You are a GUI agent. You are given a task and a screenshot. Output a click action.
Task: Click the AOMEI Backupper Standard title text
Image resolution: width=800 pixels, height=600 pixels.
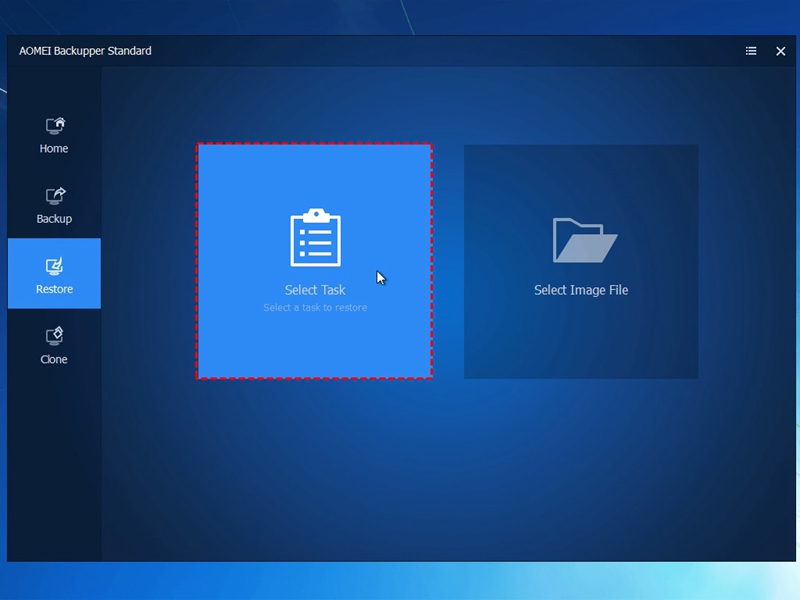pyautogui.click(x=85, y=51)
